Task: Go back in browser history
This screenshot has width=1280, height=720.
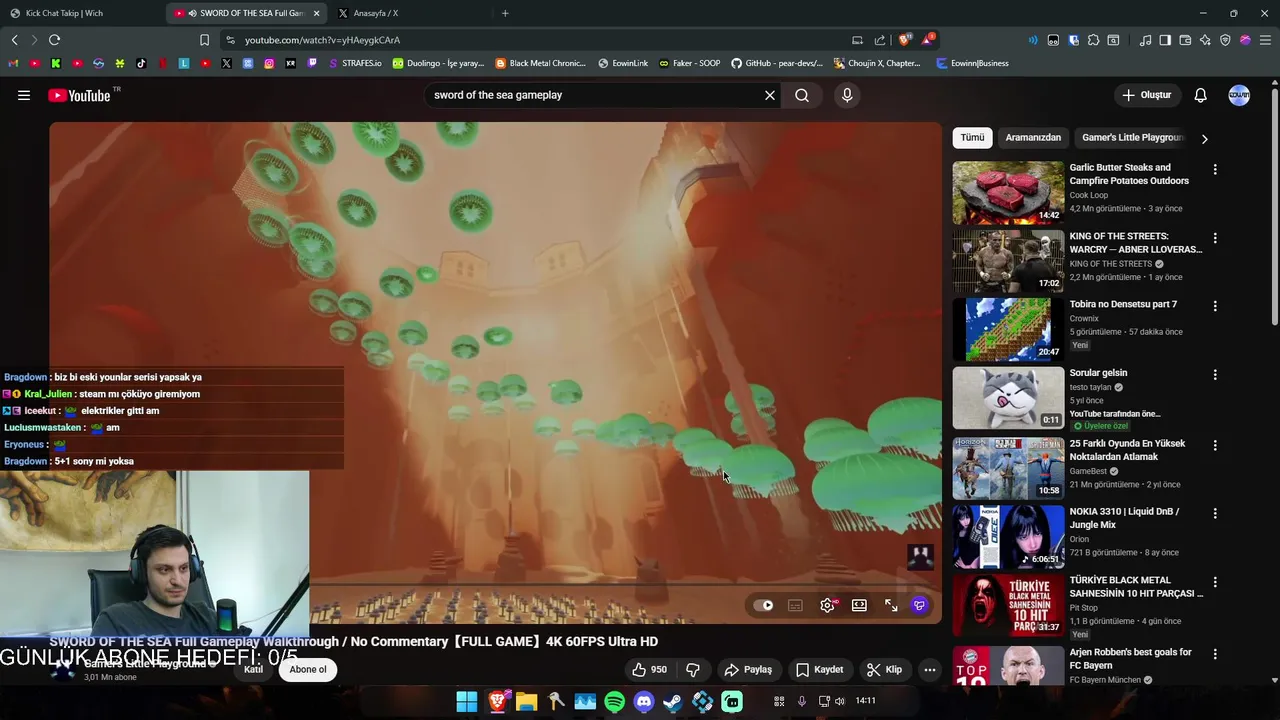Action: click(x=14, y=40)
